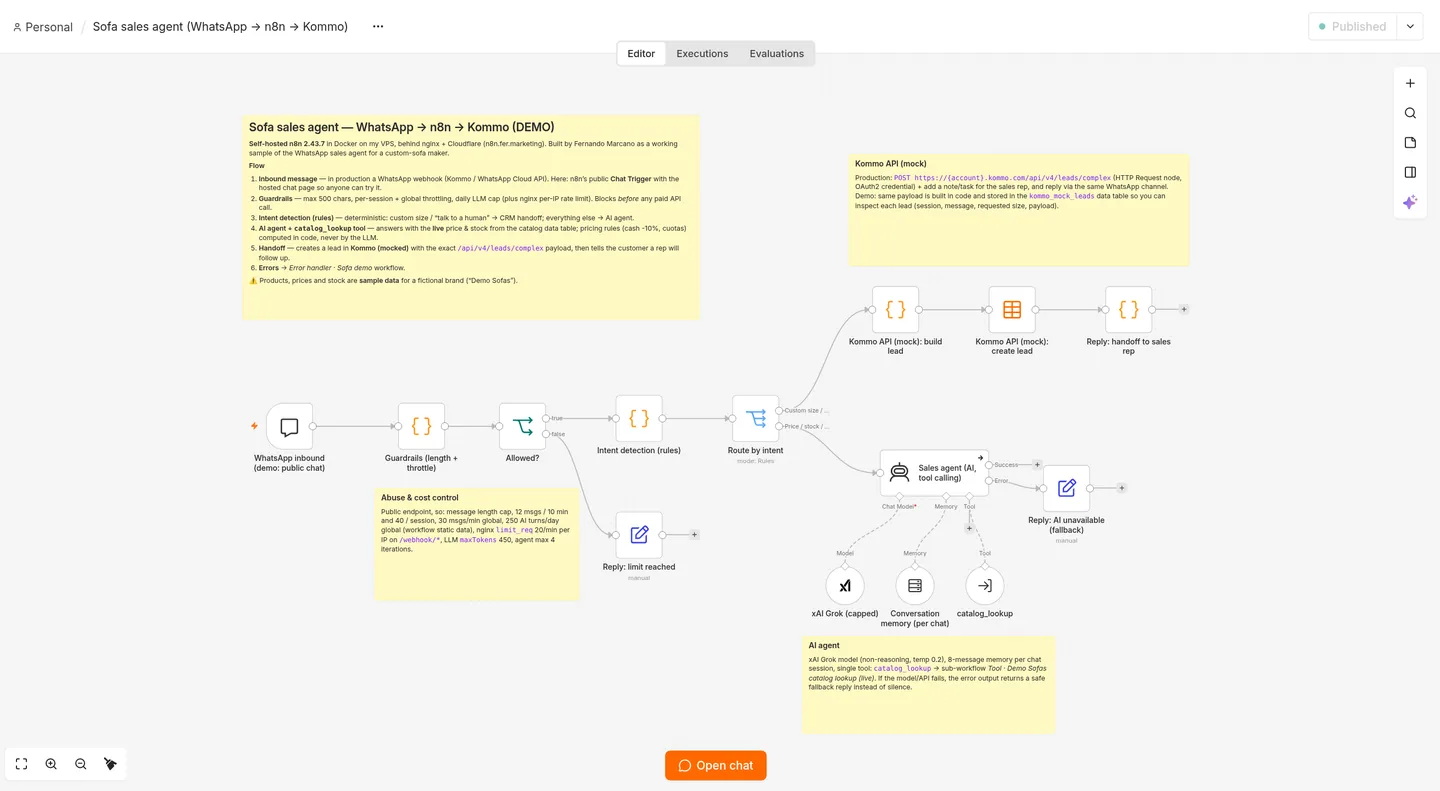Zoom out on the canvas
This screenshot has width=1440, height=791.
[x=81, y=764]
